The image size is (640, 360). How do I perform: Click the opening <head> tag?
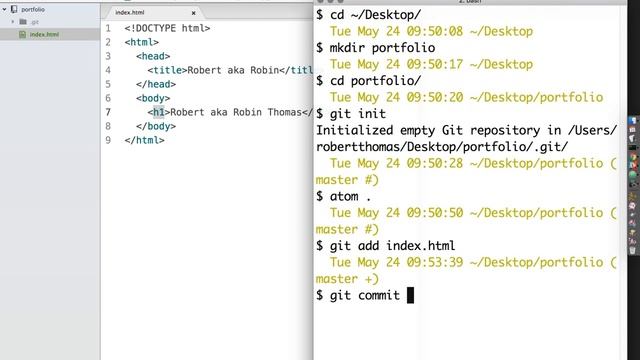click(x=153, y=56)
